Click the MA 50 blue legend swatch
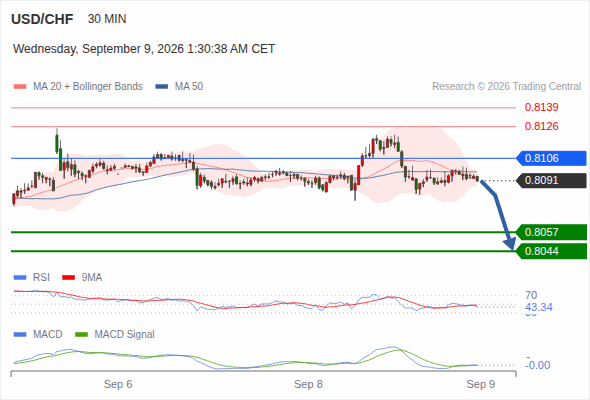The width and height of the screenshot is (590, 400). coord(162,87)
